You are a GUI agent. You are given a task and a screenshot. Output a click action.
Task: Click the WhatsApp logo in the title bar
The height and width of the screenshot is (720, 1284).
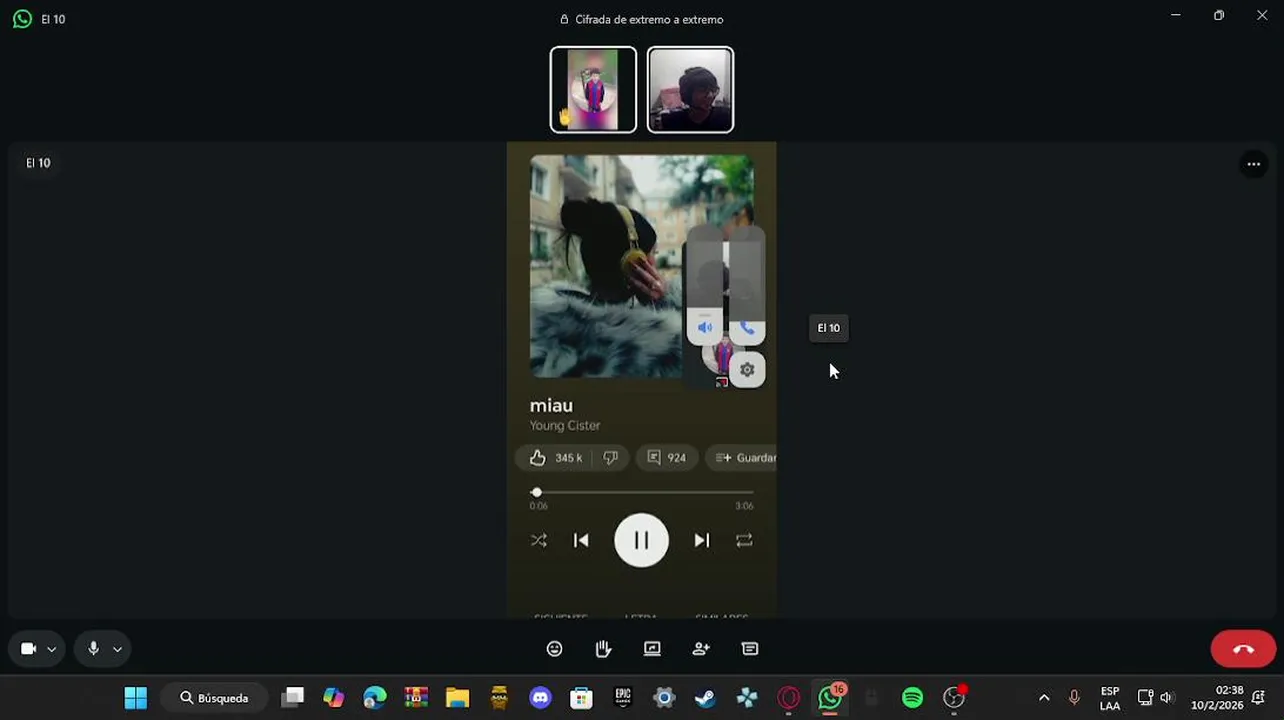coord(22,19)
